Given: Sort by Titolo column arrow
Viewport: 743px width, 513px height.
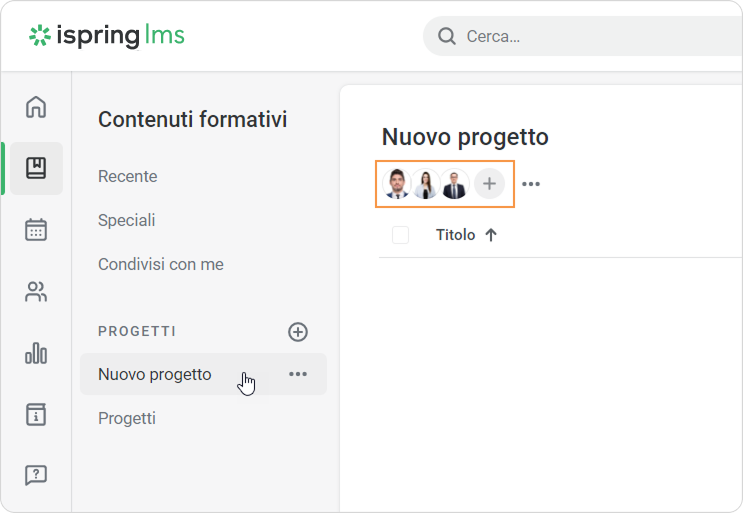Looking at the screenshot, I should 491,235.
